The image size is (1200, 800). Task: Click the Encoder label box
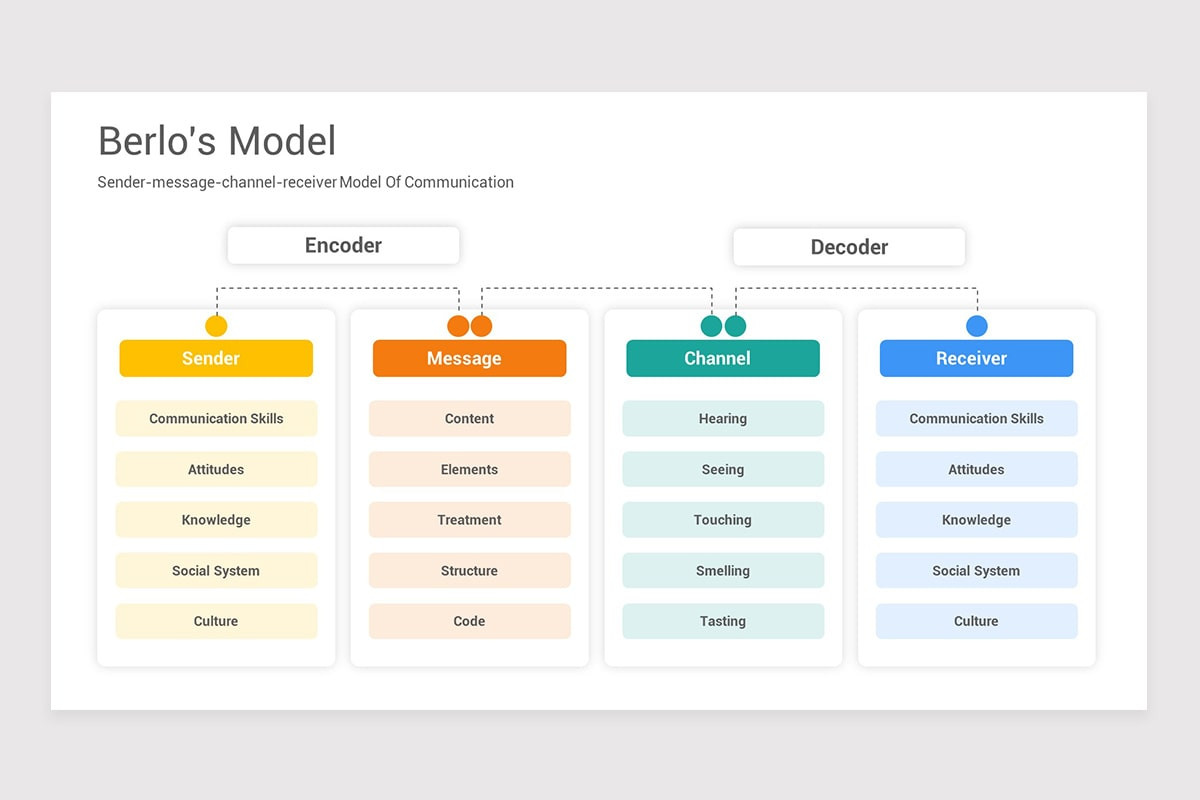pos(343,245)
